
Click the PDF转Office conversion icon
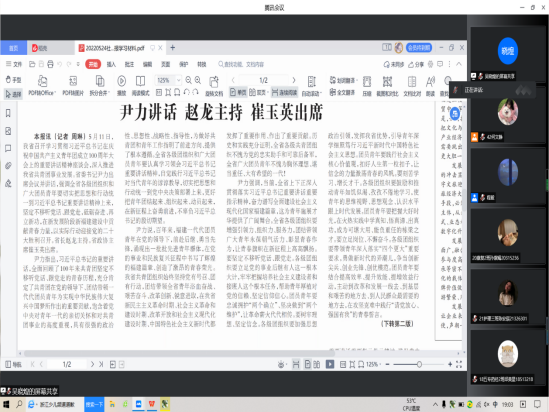point(42,85)
